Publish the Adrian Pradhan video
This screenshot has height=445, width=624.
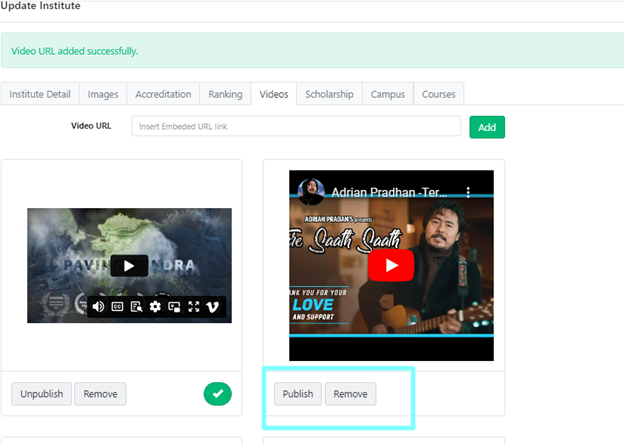click(x=298, y=394)
